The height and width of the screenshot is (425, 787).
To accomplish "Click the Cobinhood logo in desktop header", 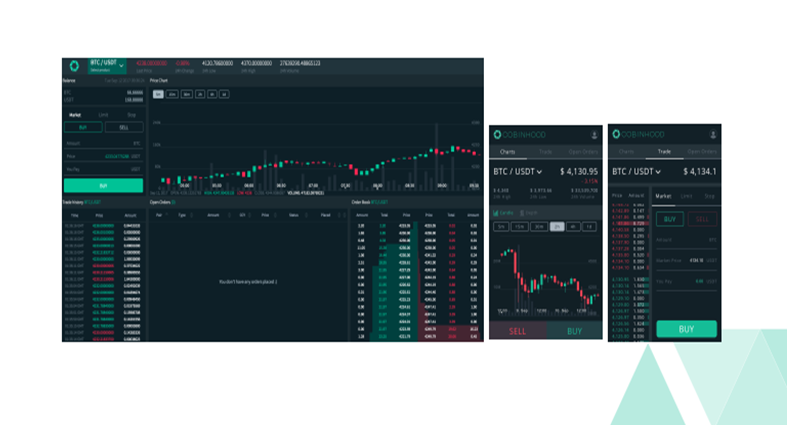I will click(x=74, y=66).
